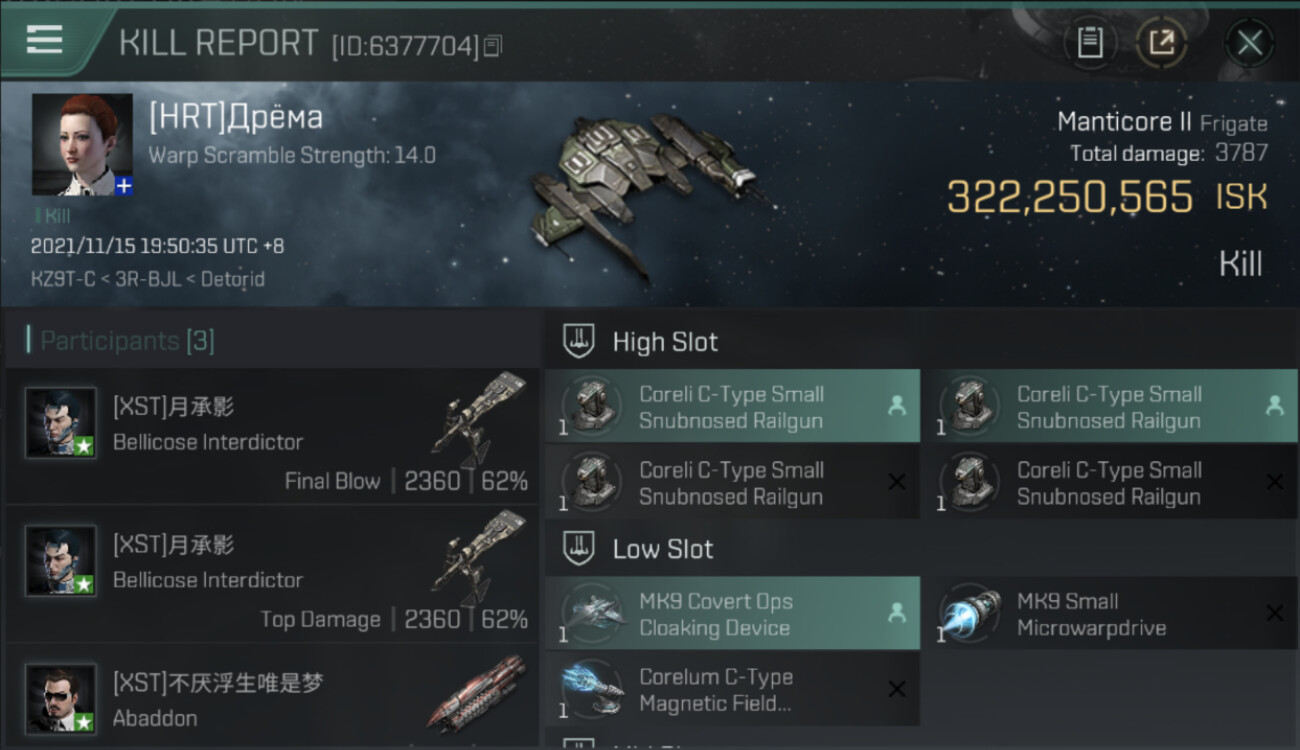The height and width of the screenshot is (750, 1300).
Task: Close the Kill Report window
Action: coord(1249,43)
